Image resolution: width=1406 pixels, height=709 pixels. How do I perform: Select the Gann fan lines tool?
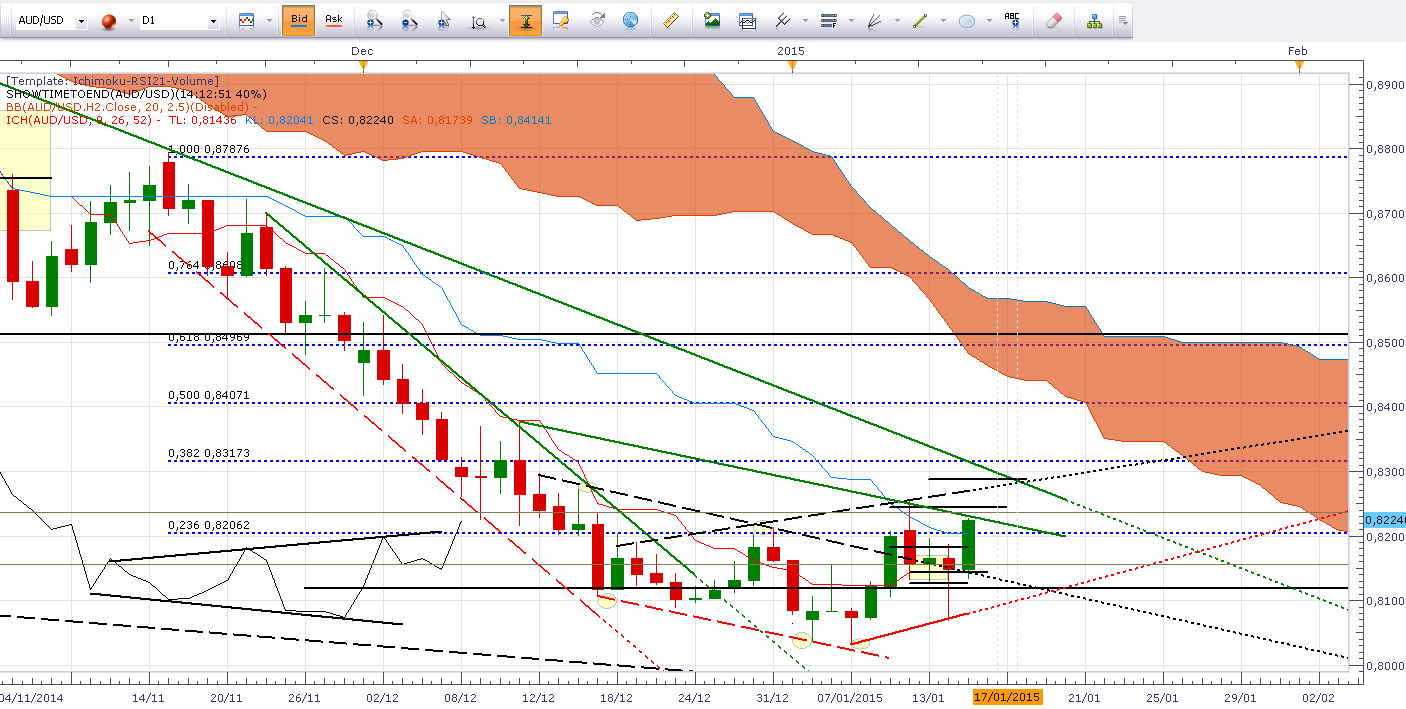coord(875,19)
